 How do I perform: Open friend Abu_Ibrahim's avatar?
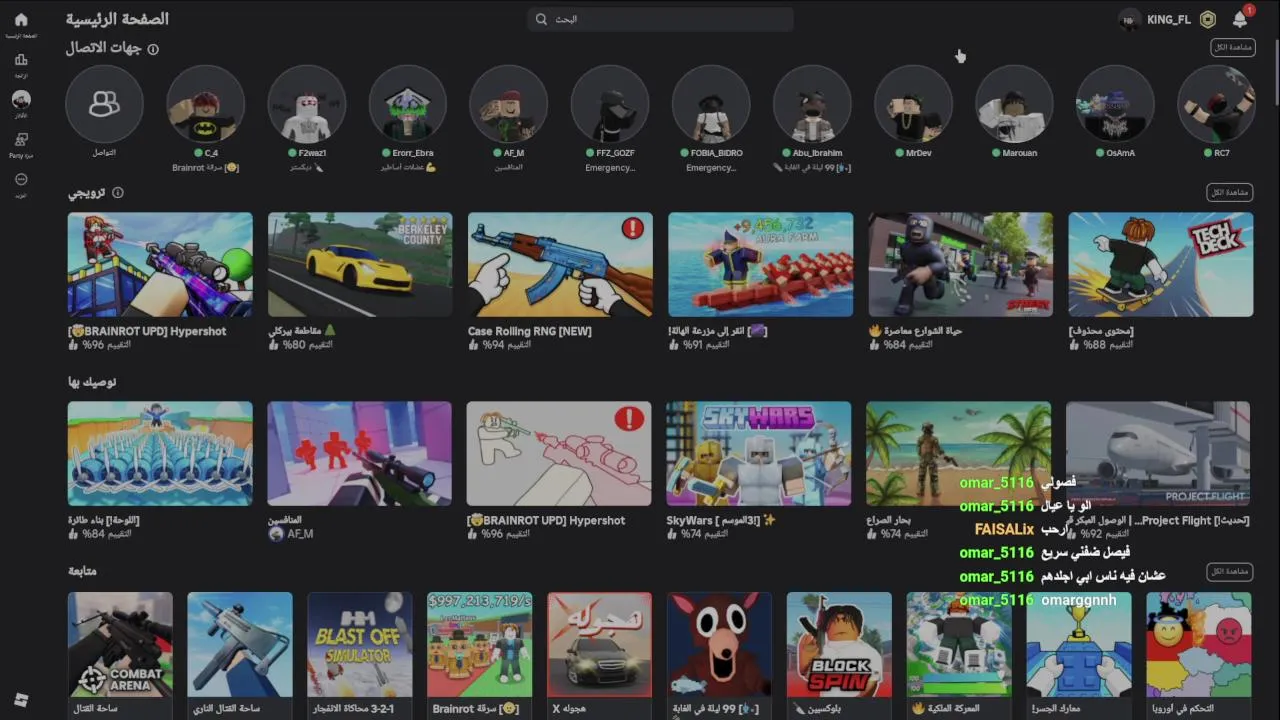click(812, 104)
